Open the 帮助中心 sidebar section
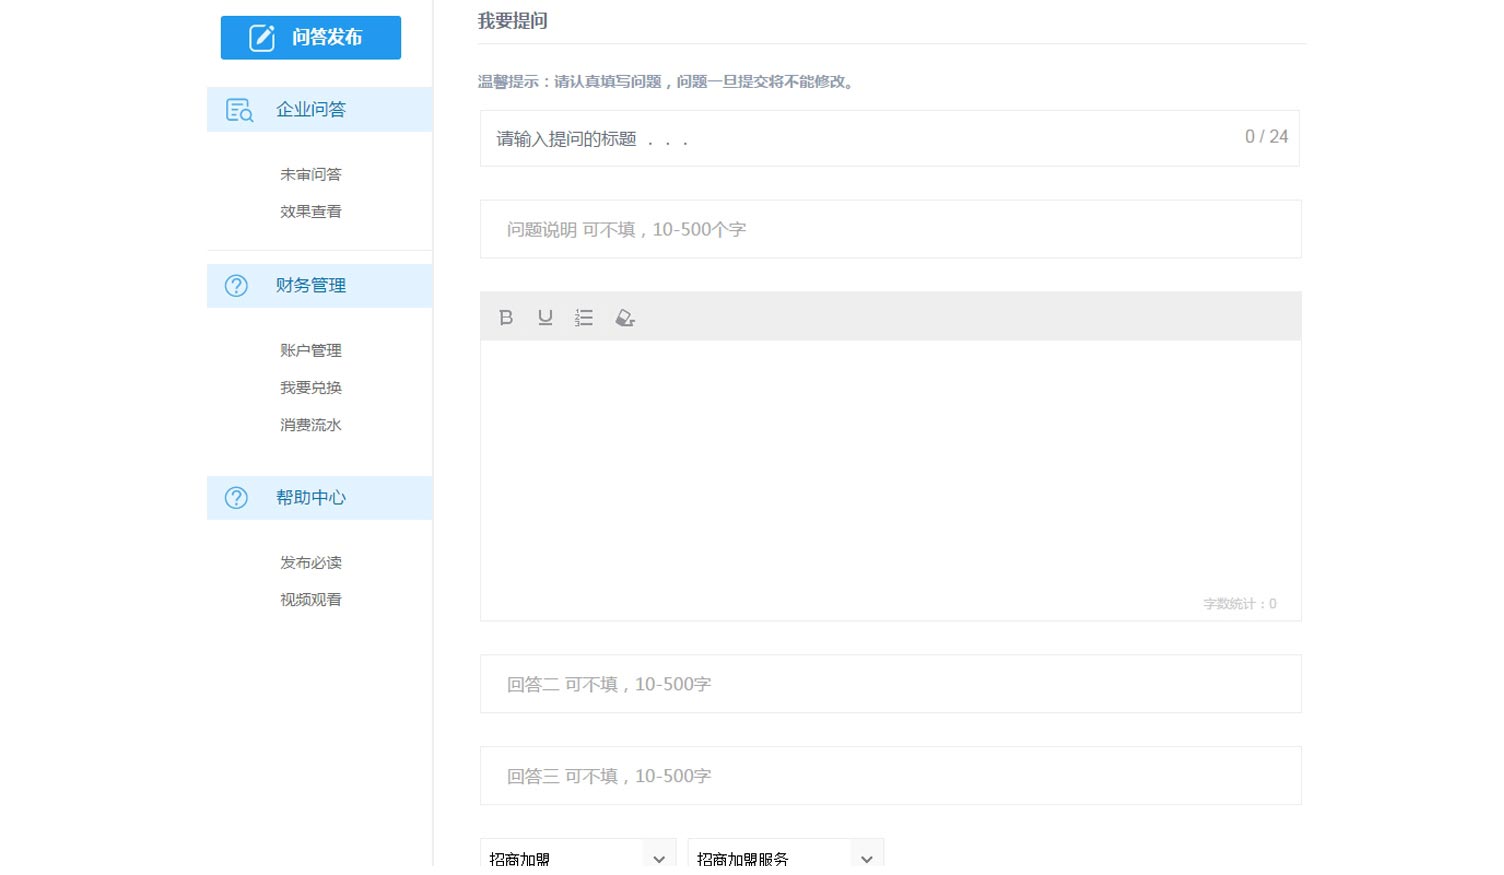This screenshot has height=875, width=1504. [x=320, y=498]
